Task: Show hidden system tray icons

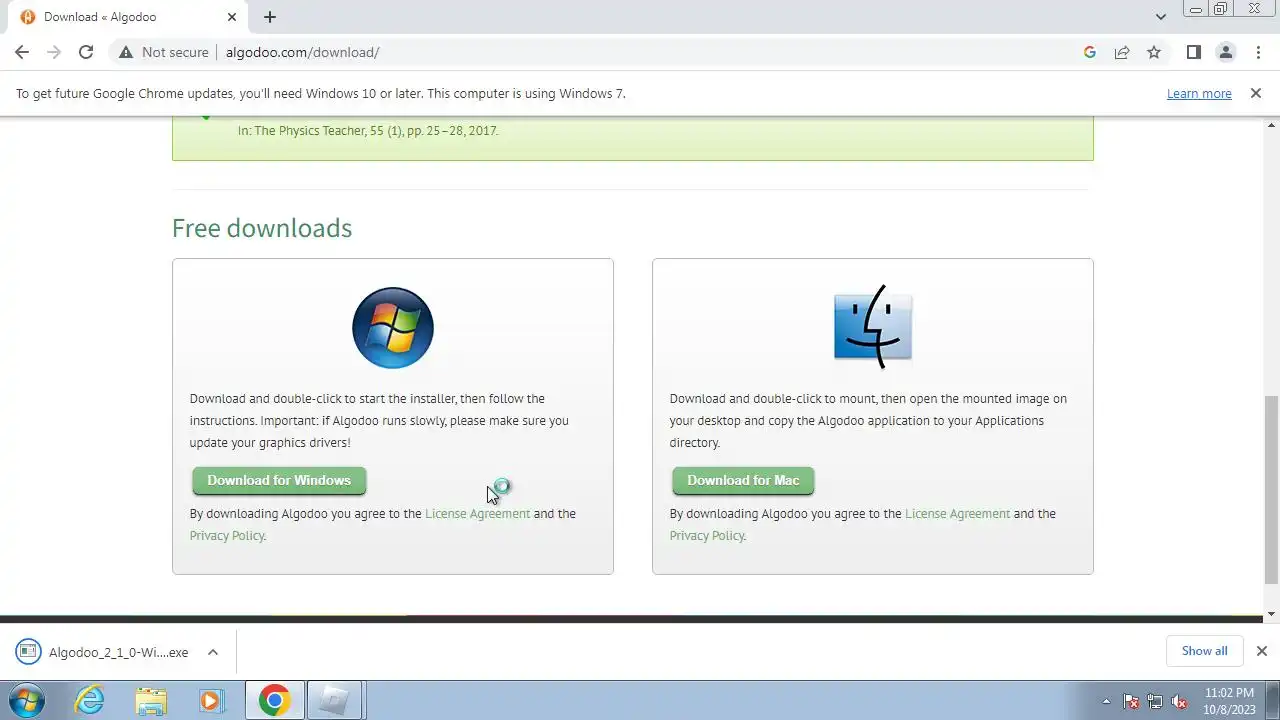Action: pyautogui.click(x=1106, y=701)
